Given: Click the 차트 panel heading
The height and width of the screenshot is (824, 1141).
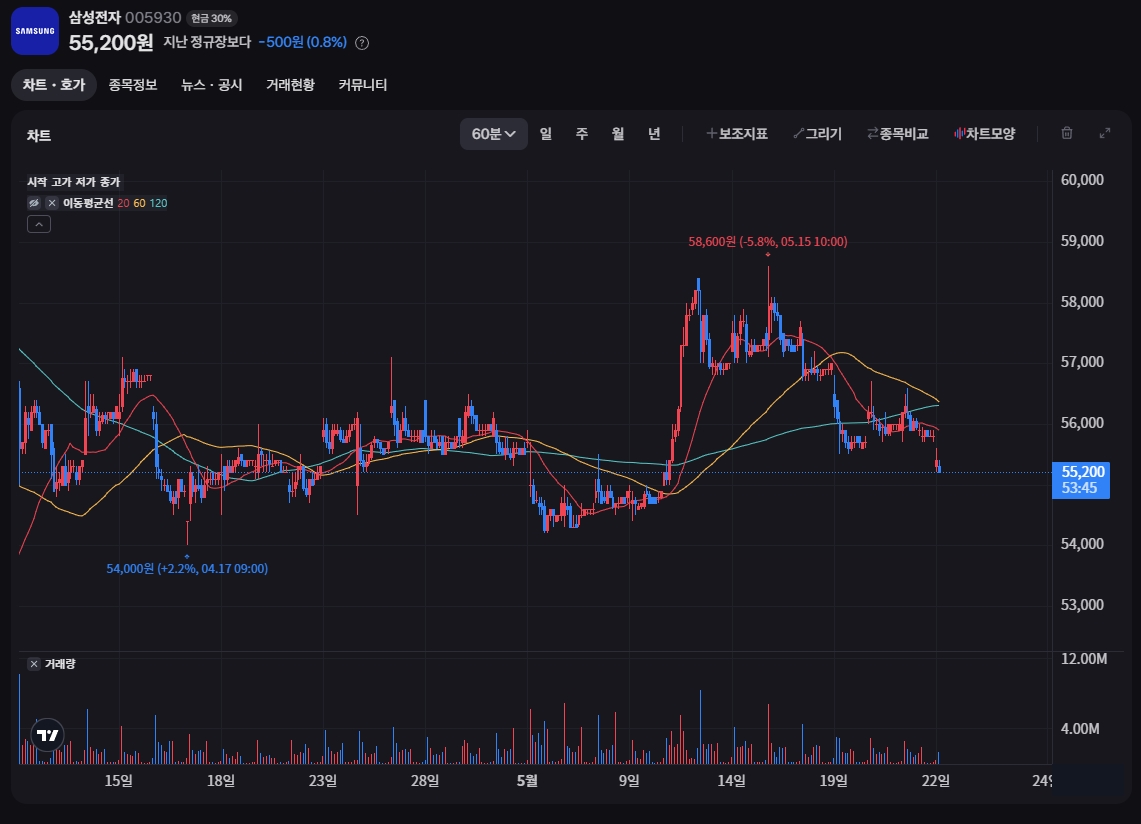Looking at the screenshot, I should [39, 135].
